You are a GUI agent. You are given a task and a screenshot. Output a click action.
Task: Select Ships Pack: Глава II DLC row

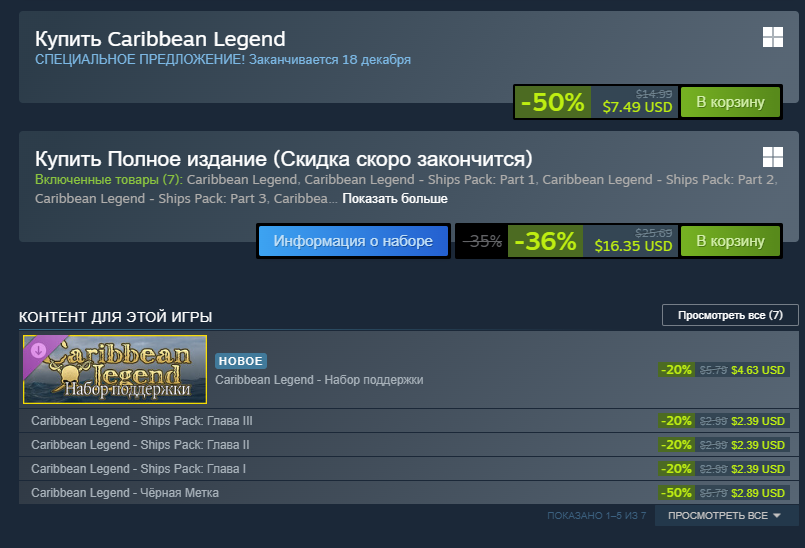pos(408,445)
